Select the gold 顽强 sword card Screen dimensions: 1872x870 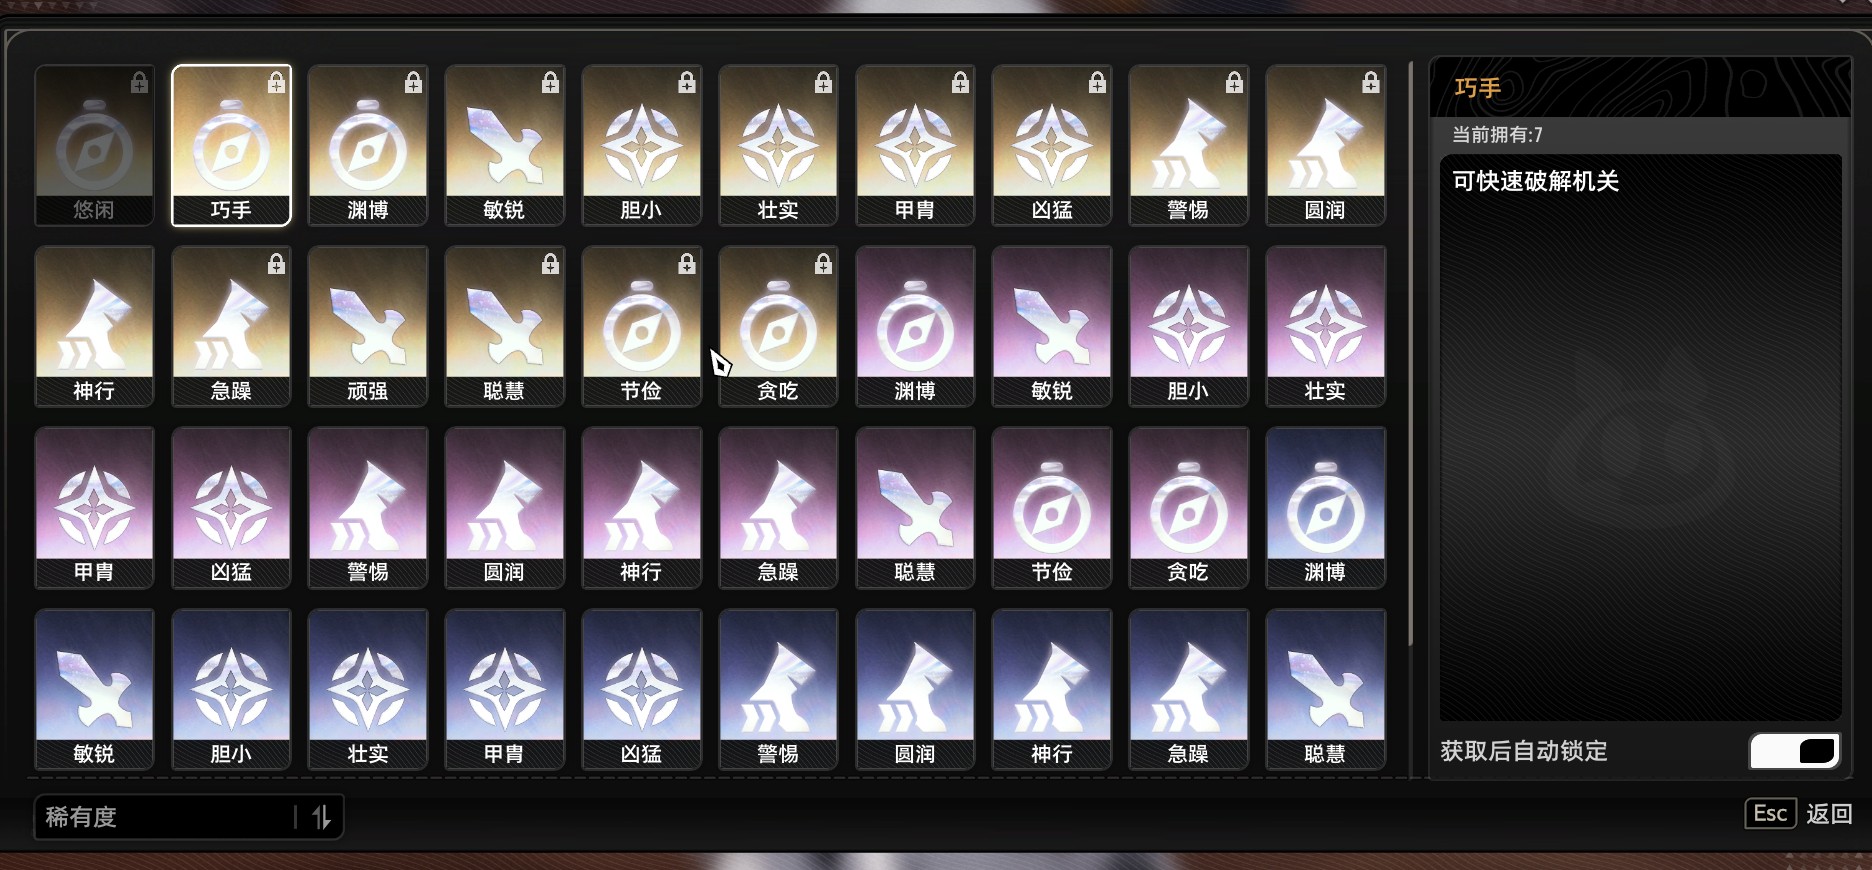click(368, 326)
